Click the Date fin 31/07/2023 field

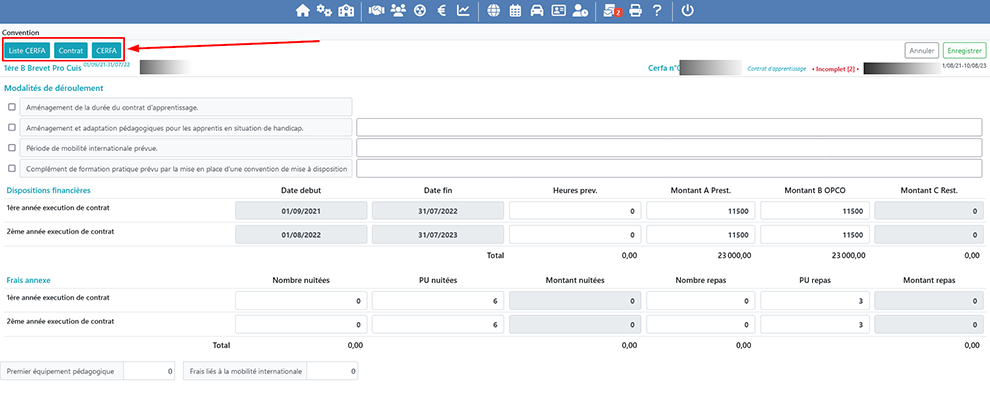click(438, 235)
